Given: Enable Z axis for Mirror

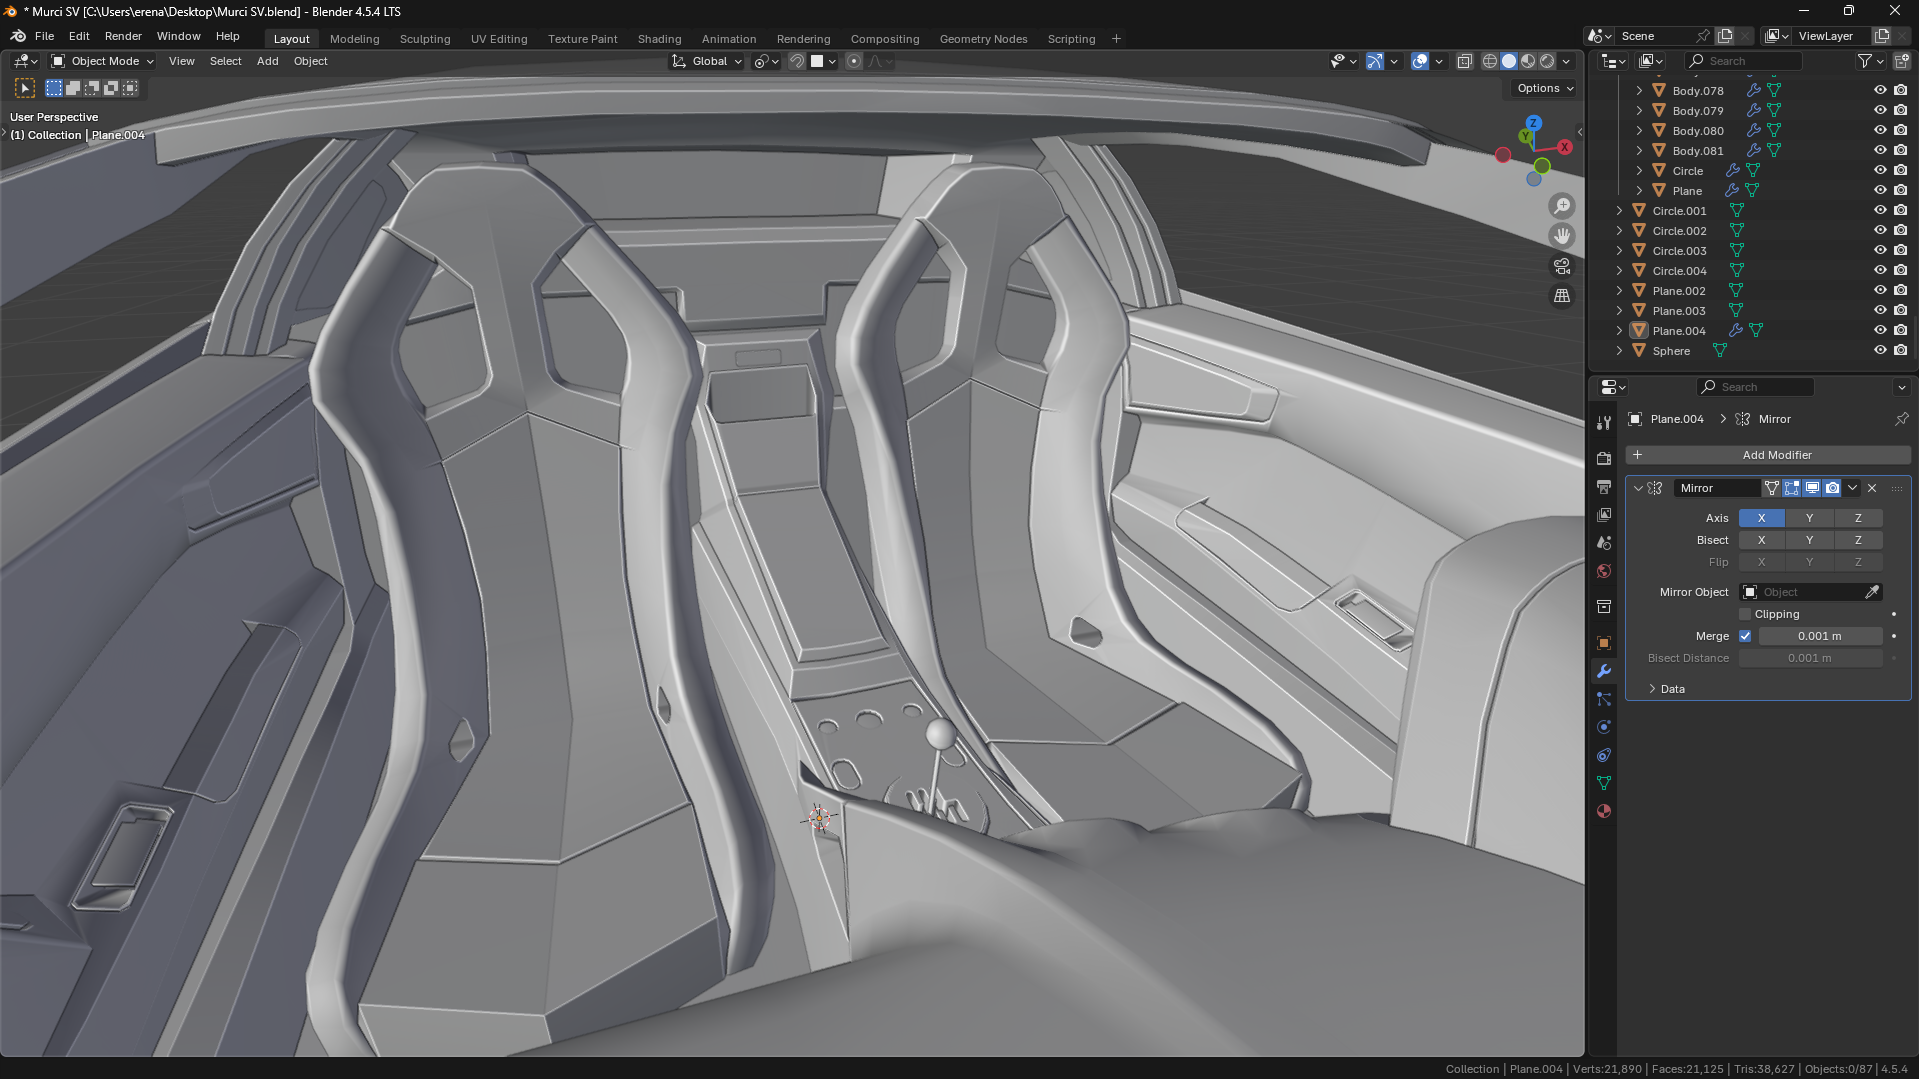Looking at the screenshot, I should click(1858, 518).
